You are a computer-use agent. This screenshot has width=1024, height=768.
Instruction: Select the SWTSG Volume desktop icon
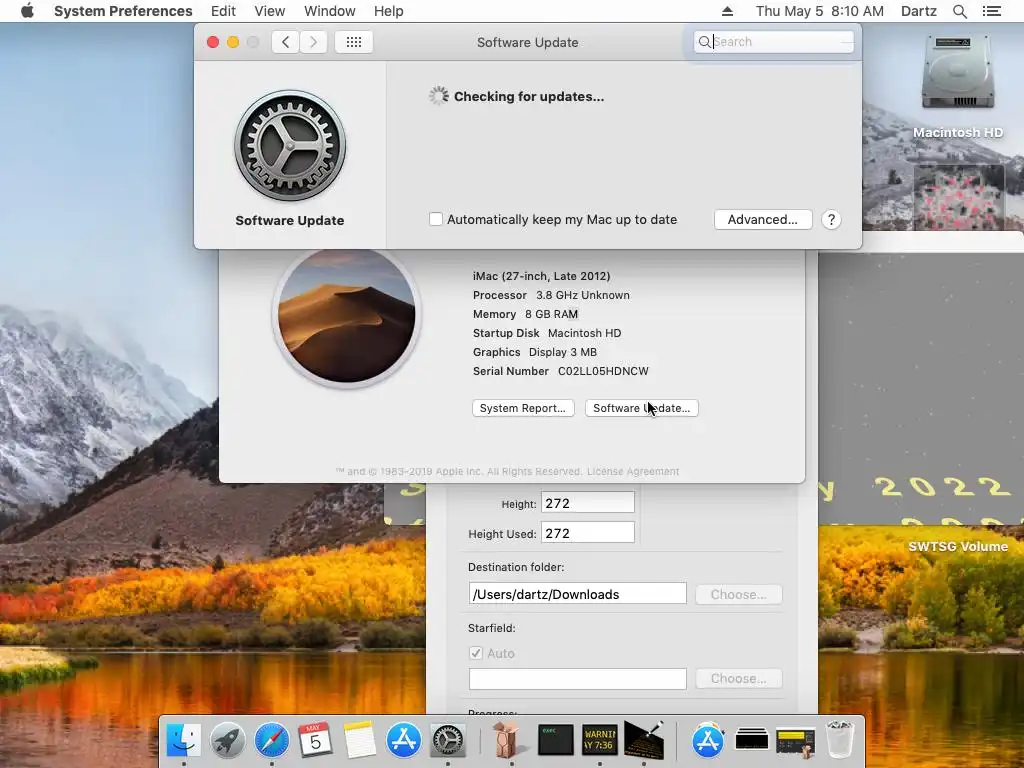pyautogui.click(x=957, y=547)
